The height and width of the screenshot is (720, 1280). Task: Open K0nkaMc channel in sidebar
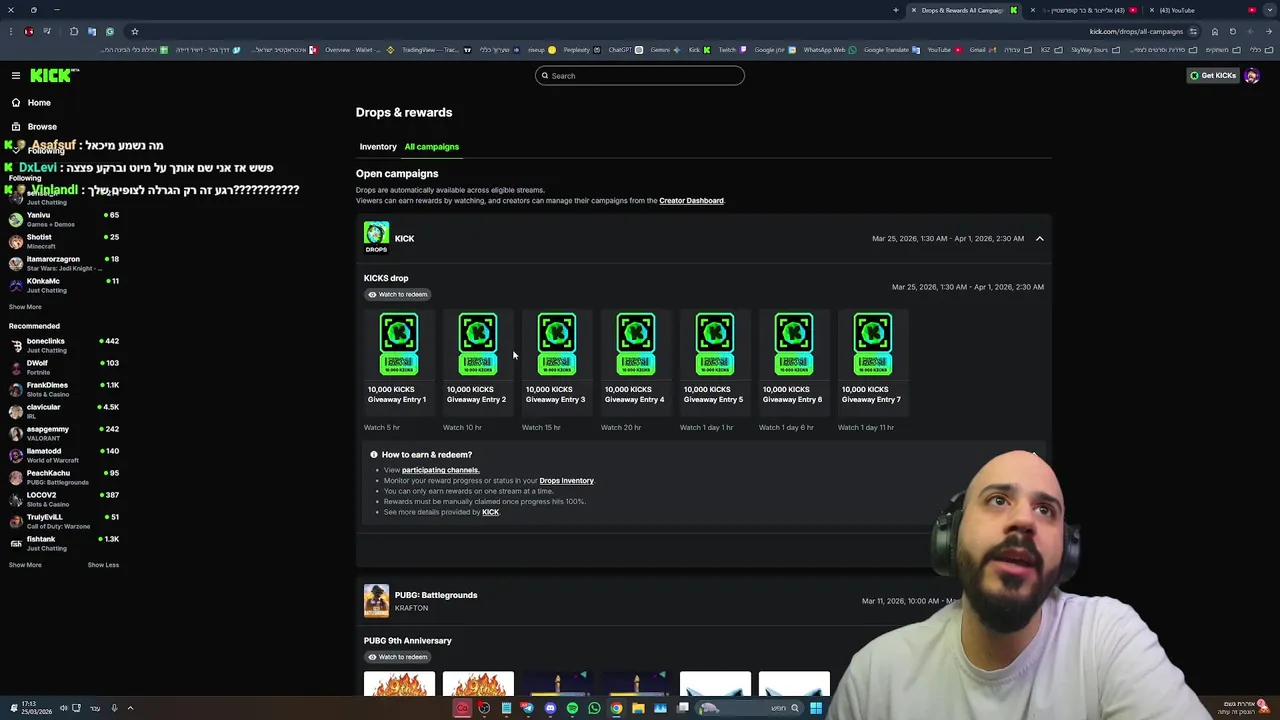tap(64, 285)
